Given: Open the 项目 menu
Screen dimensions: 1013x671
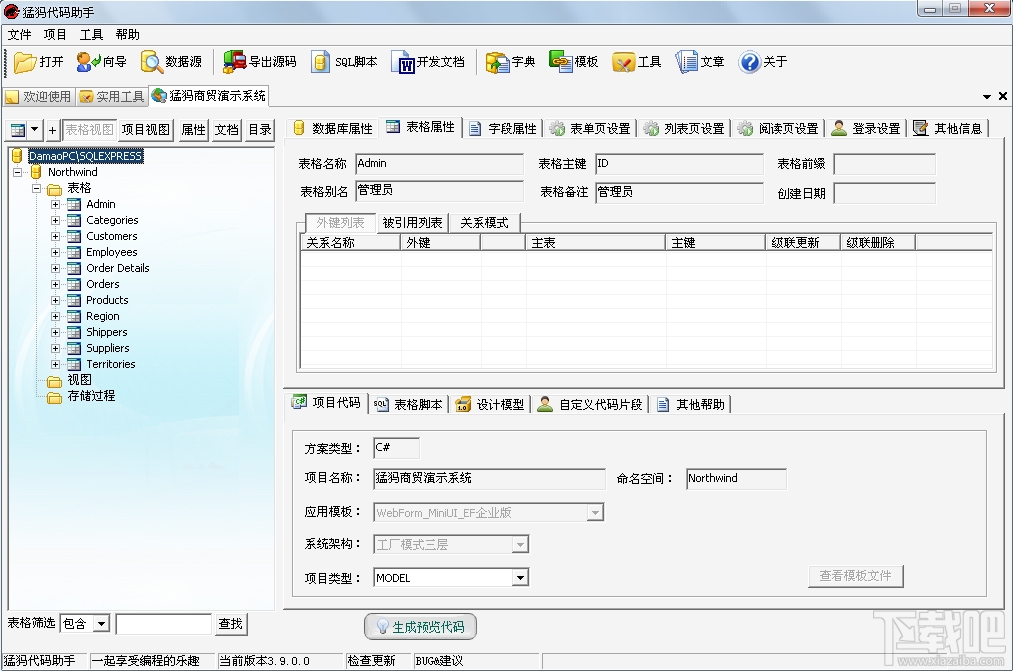Looking at the screenshot, I should tap(55, 34).
